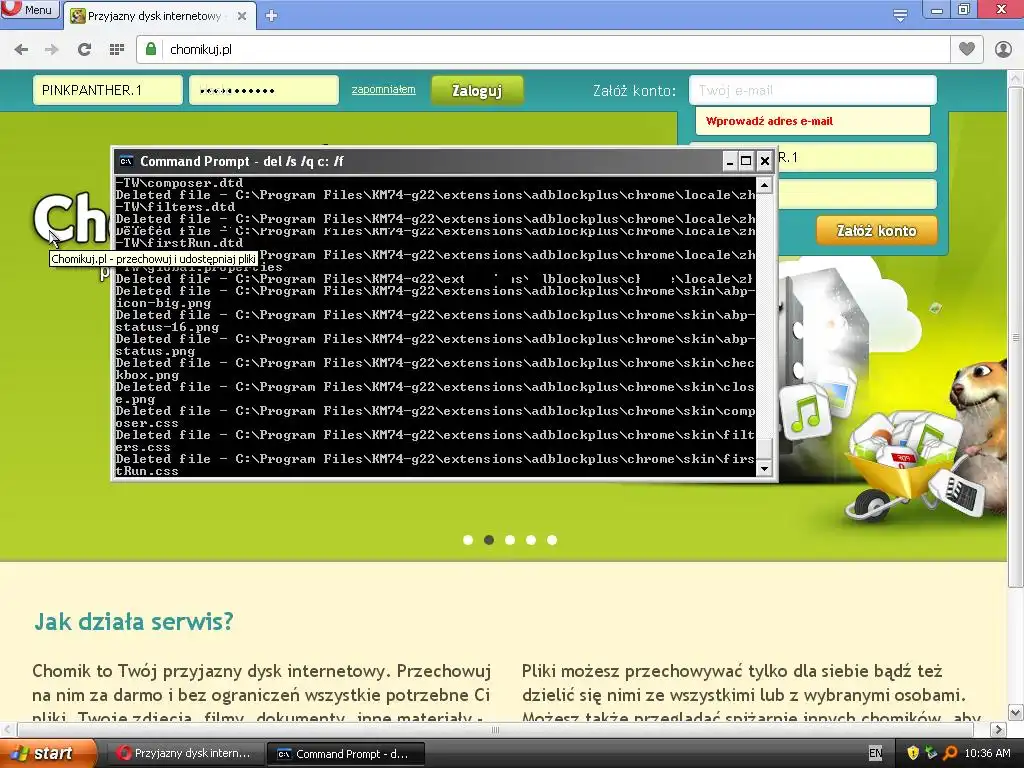The height and width of the screenshot is (768, 1024).
Task: Bookmark page with the heart icon
Action: [967, 49]
